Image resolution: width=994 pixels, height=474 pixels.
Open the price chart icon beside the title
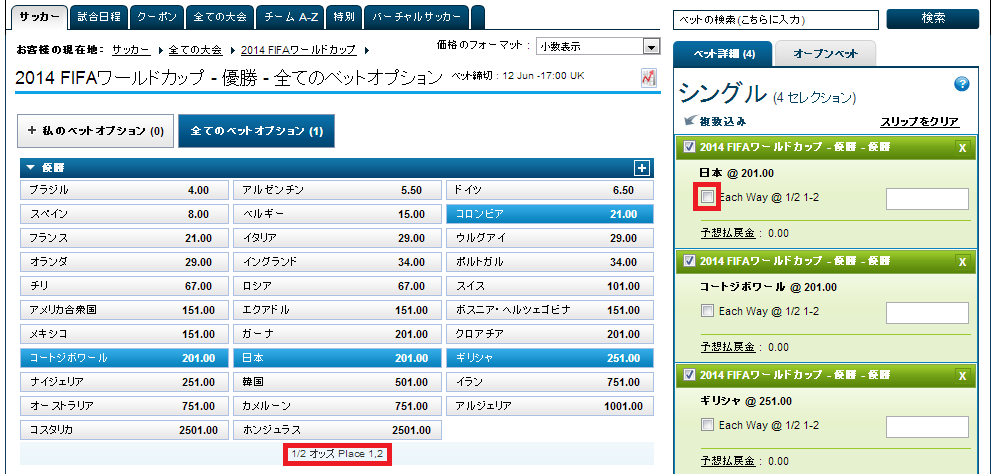[x=648, y=77]
